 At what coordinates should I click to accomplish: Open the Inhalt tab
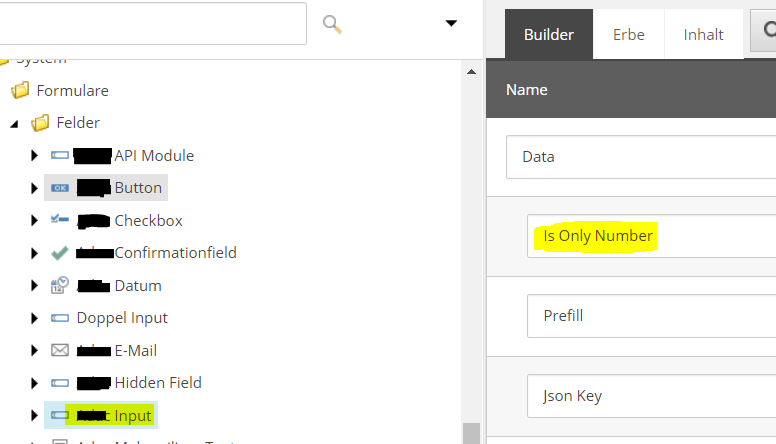(703, 35)
